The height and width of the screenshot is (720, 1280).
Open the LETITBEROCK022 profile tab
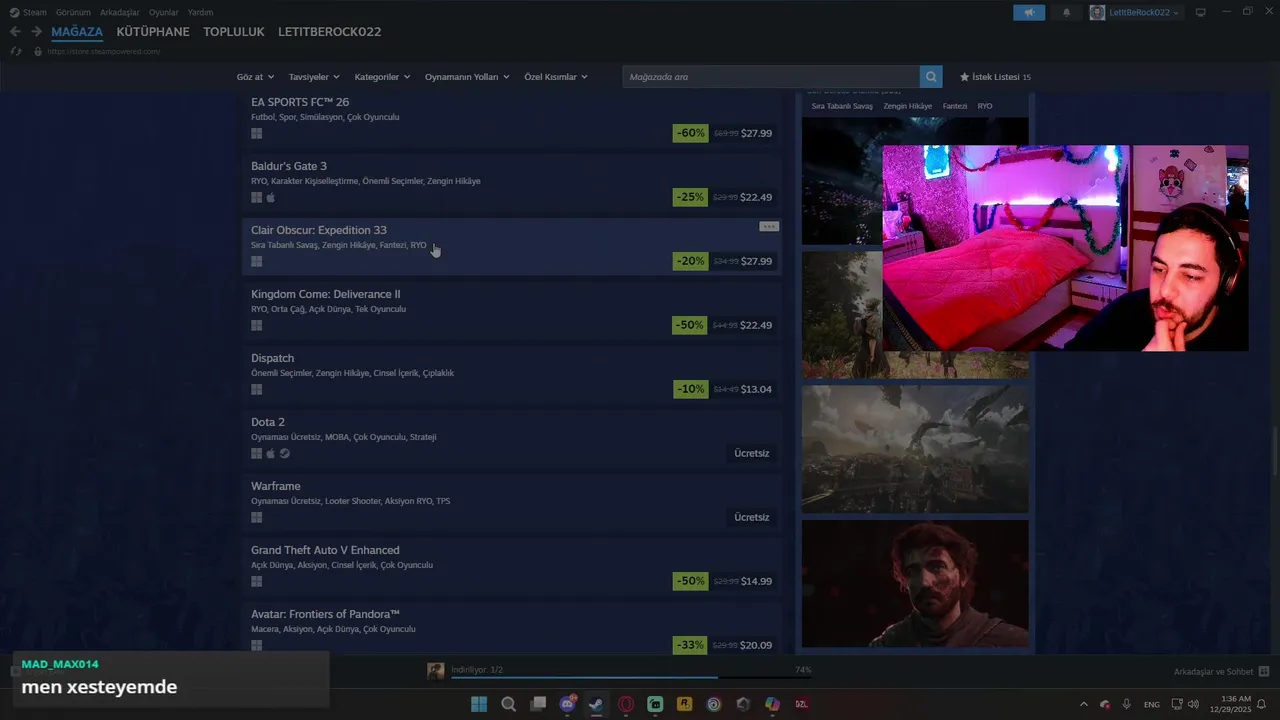tap(330, 32)
